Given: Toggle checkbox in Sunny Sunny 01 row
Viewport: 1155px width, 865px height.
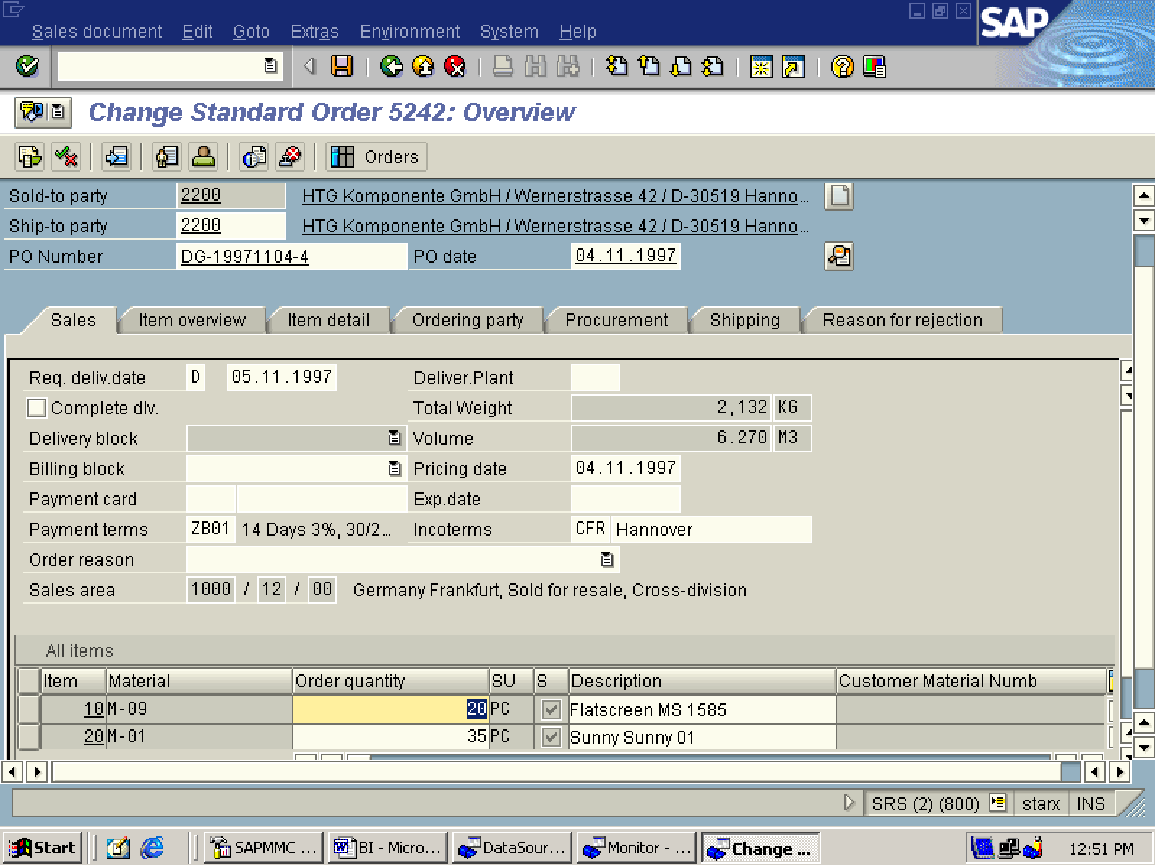Looking at the screenshot, I should tap(551, 737).
